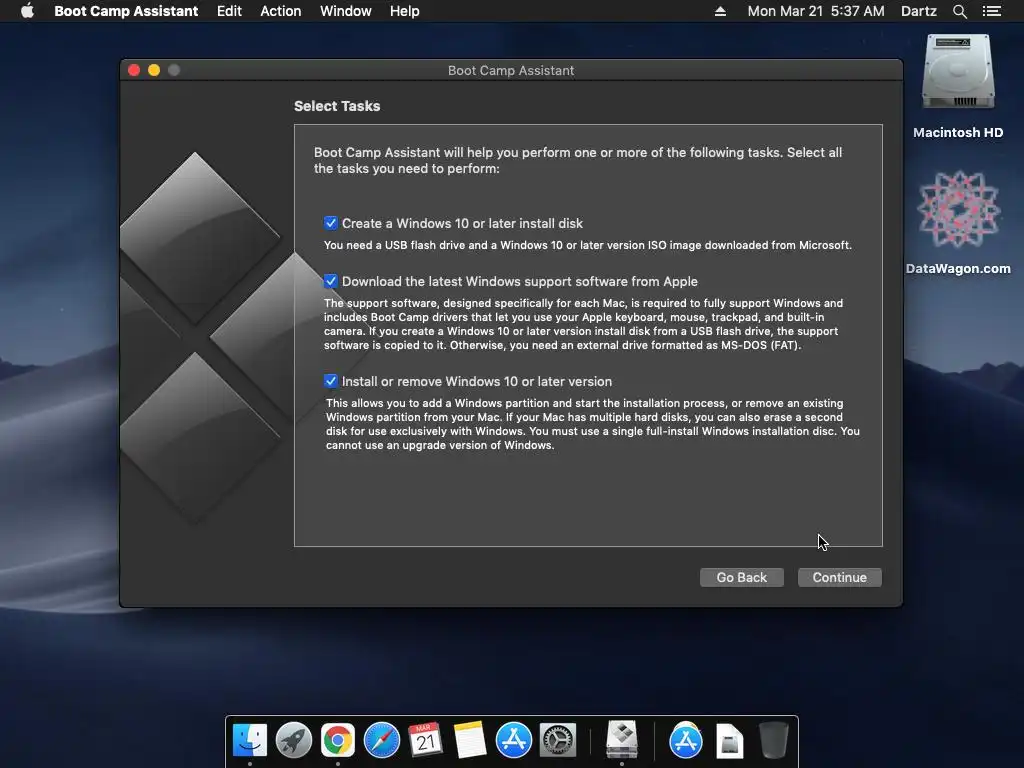
Task: Open the Boot Camp Assistant menu
Action: [126, 11]
